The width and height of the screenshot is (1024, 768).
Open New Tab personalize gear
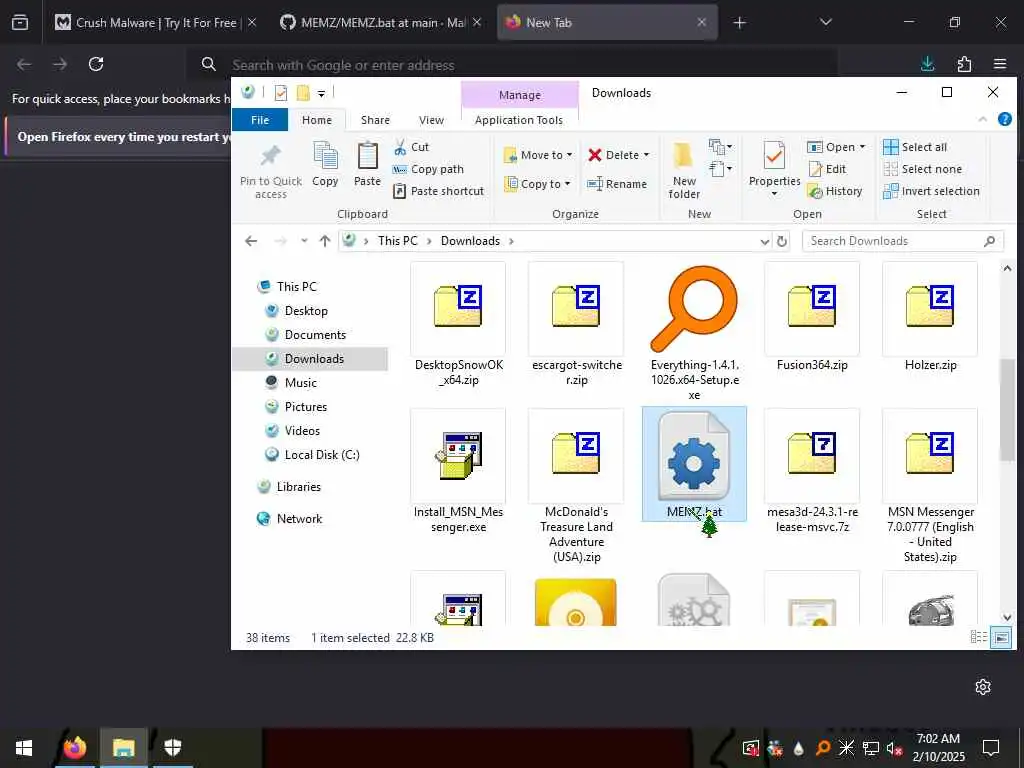click(x=983, y=686)
